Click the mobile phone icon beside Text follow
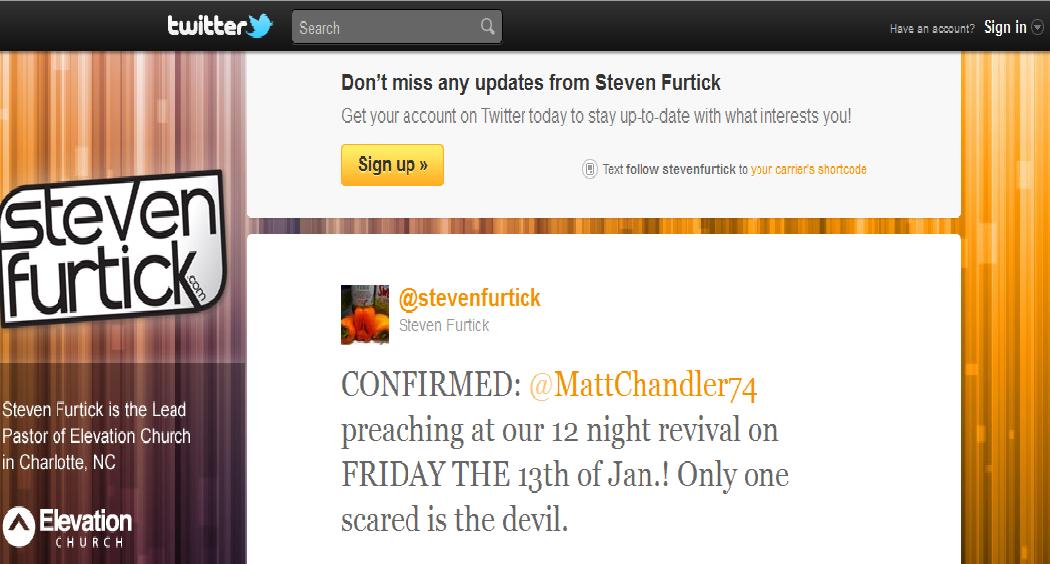 (589, 169)
